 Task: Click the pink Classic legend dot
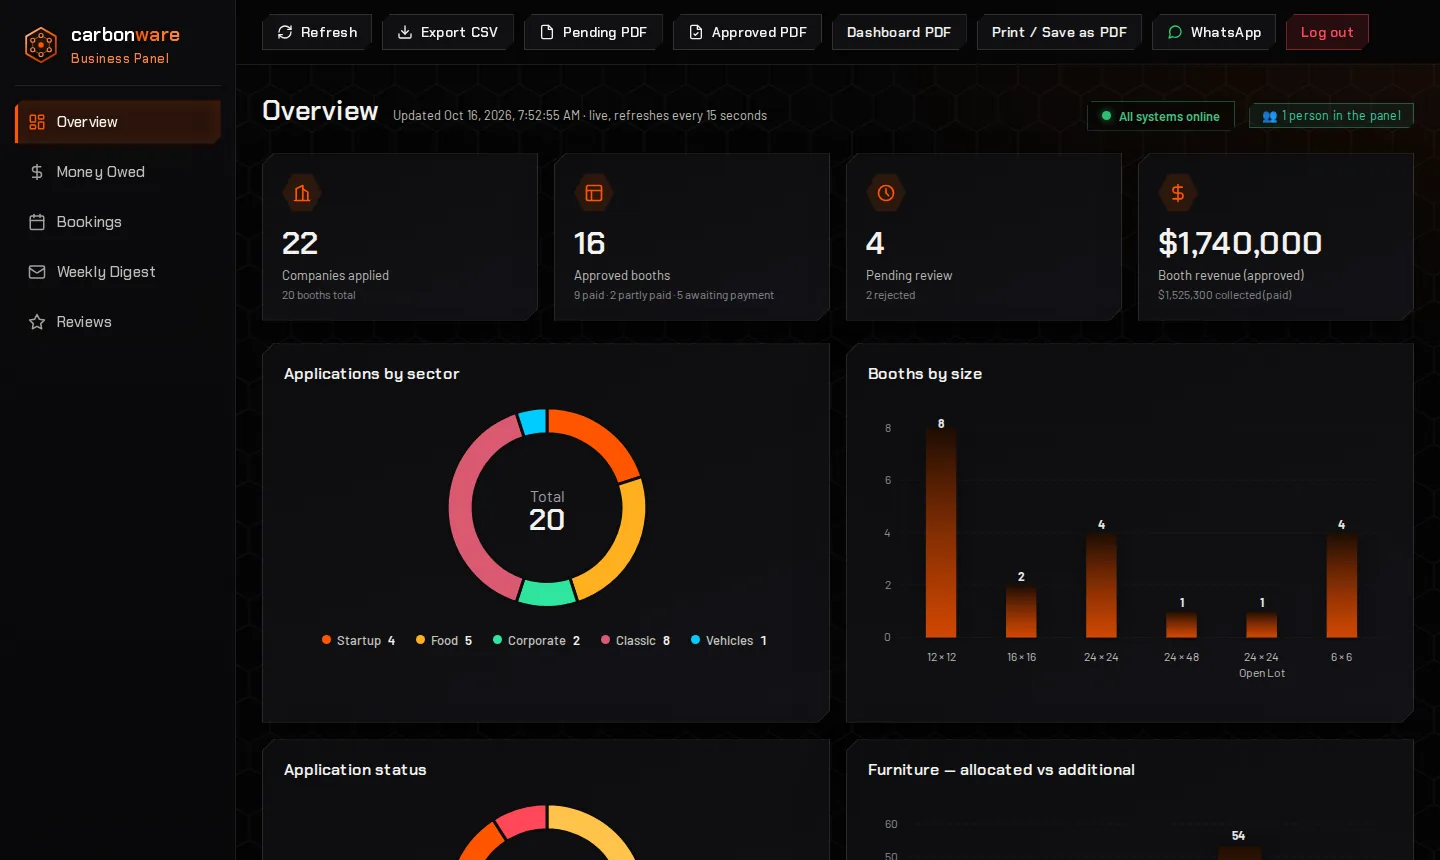point(605,640)
